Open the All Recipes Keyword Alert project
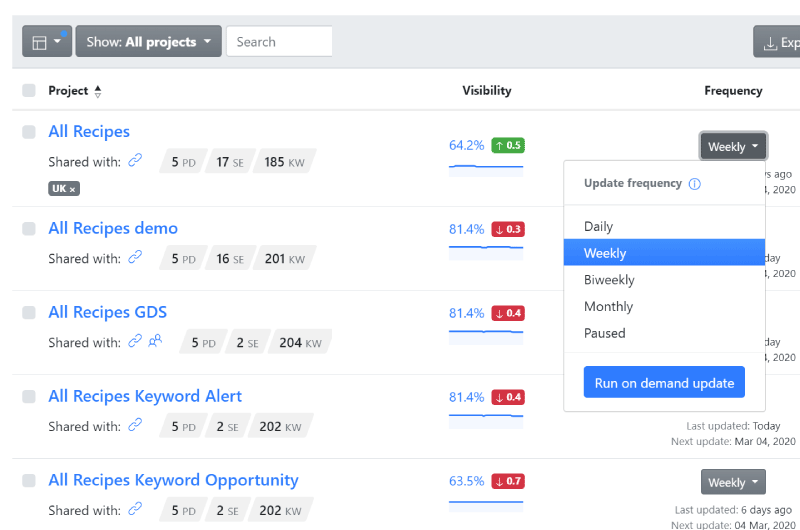Image resolution: width=800 pixels, height=530 pixels. point(145,396)
